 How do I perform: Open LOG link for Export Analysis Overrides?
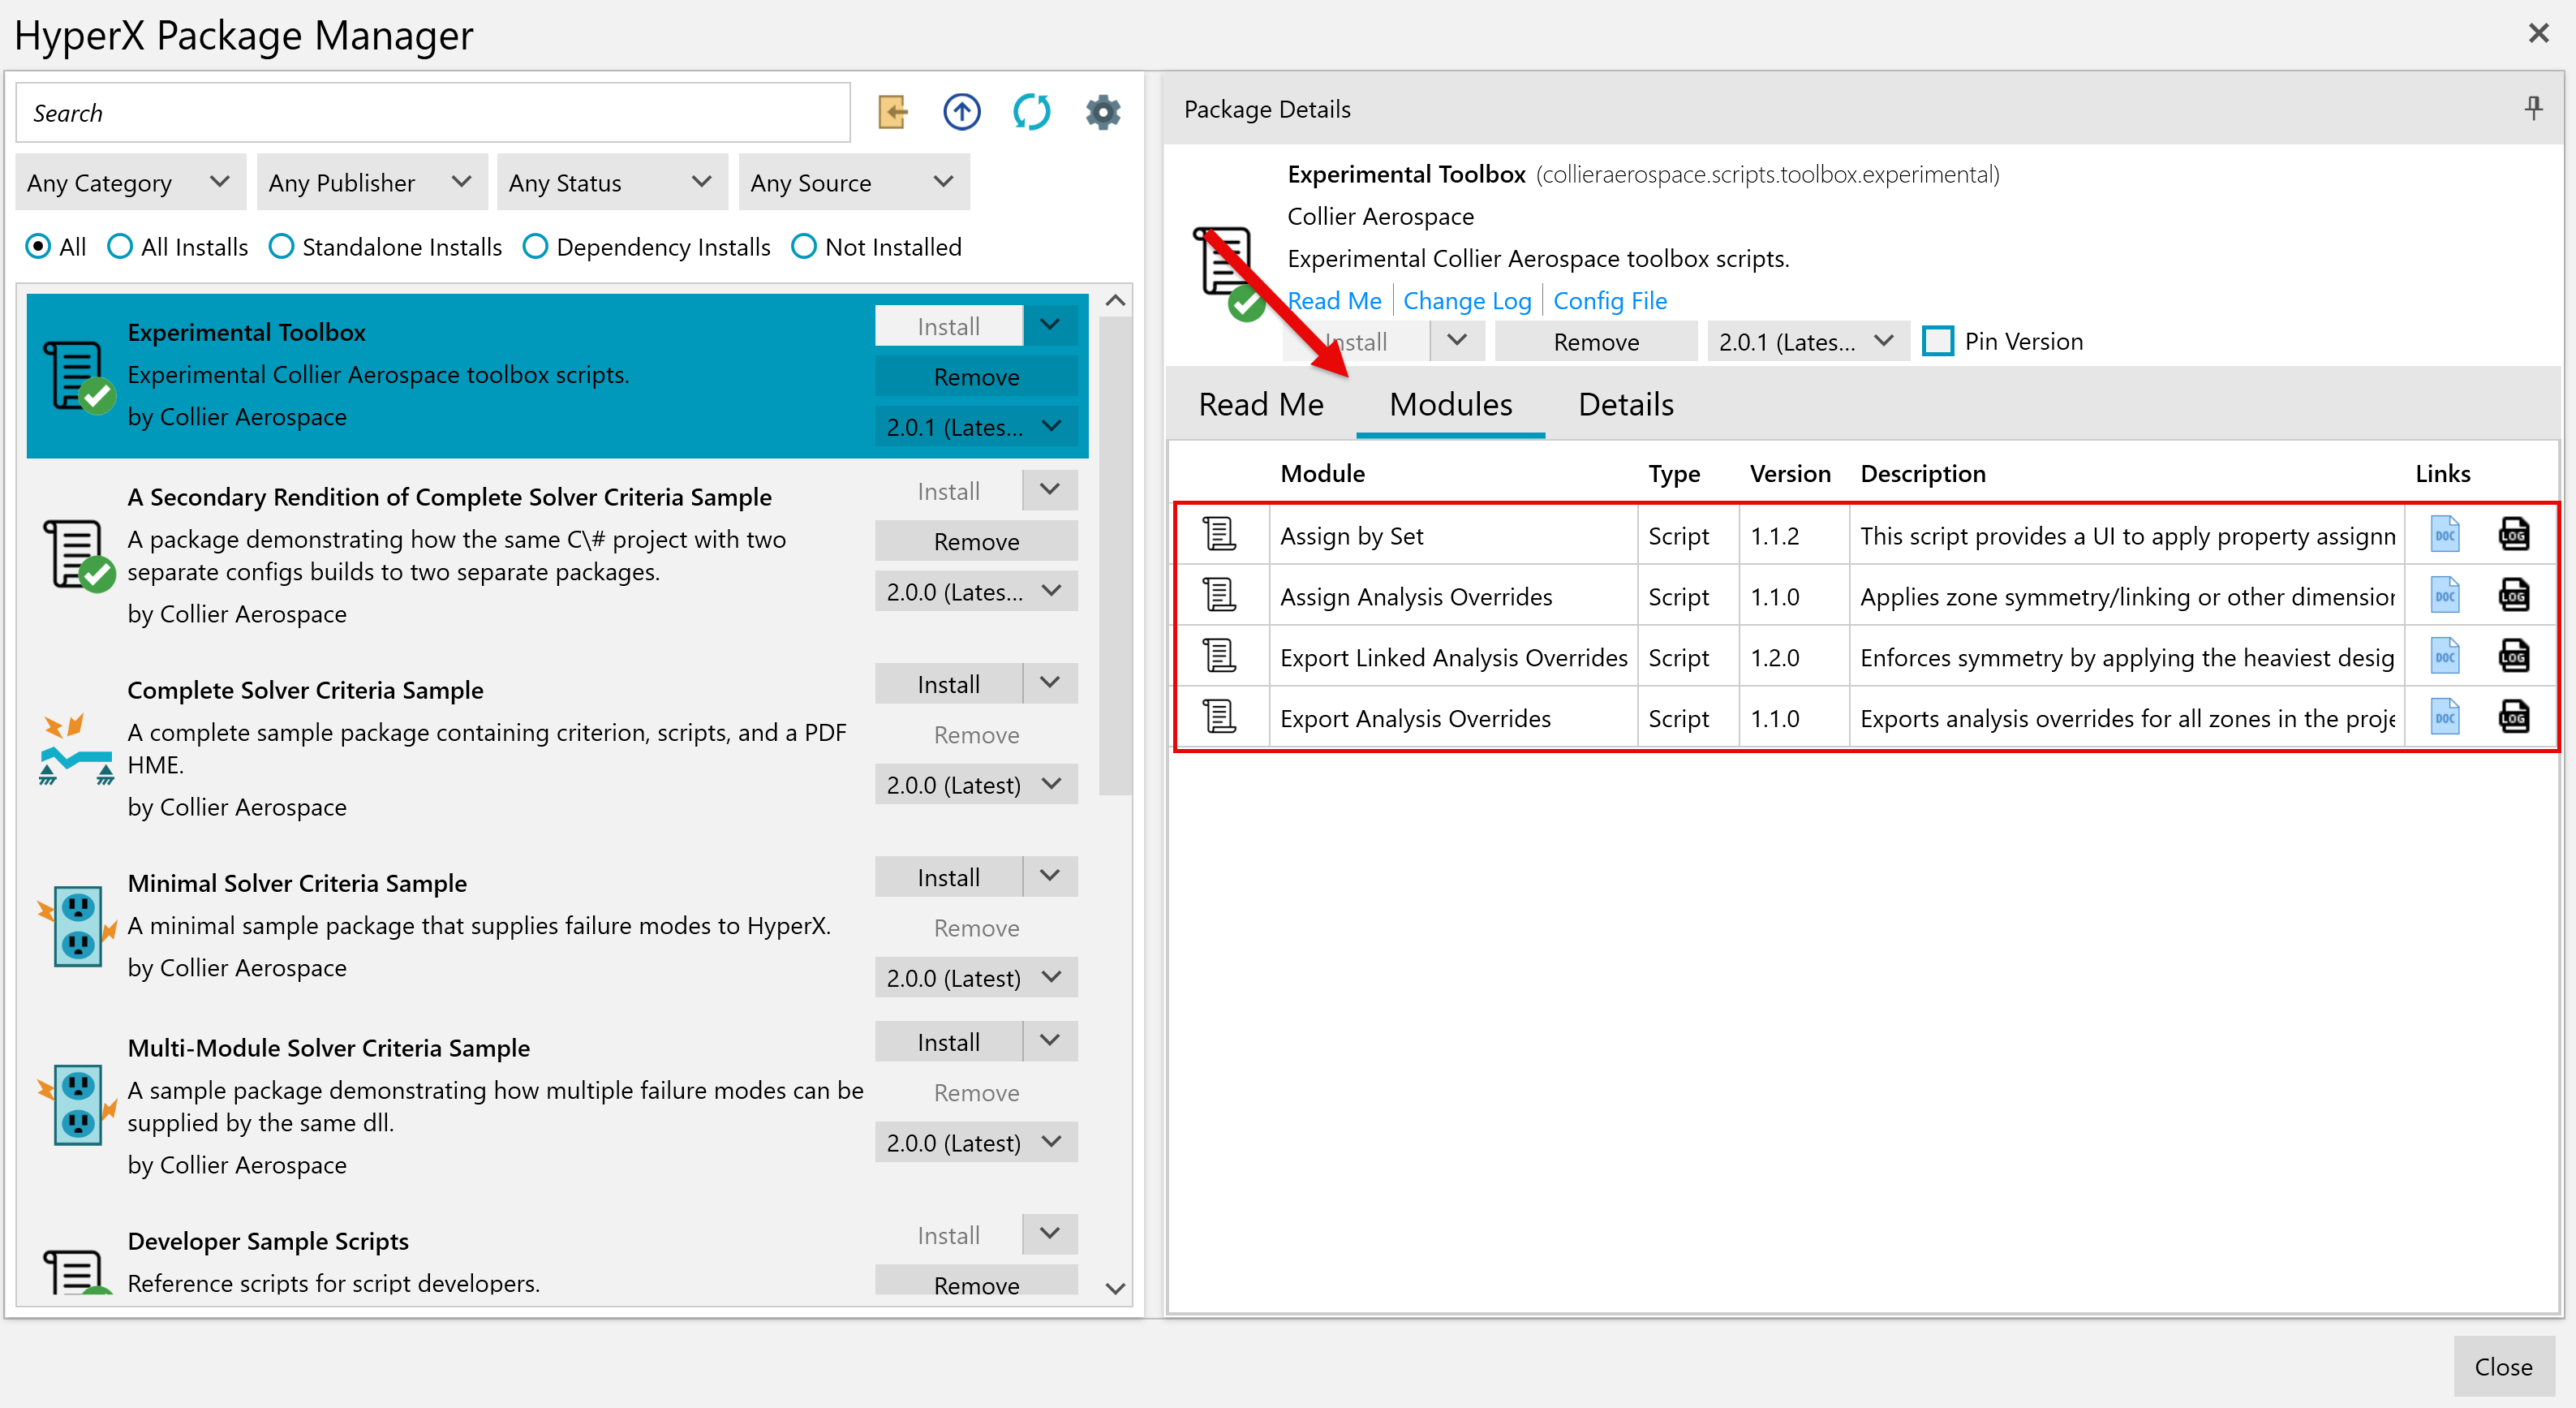tap(2514, 717)
